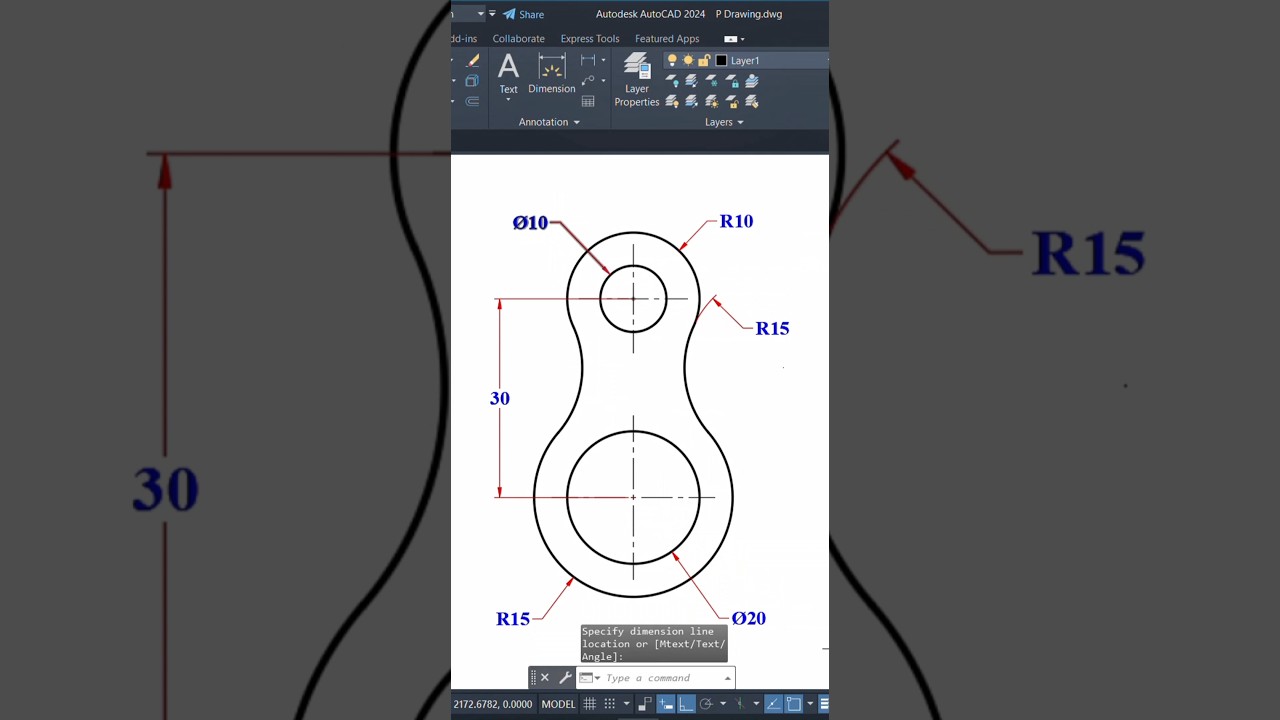The width and height of the screenshot is (1280, 720).
Task: Insert a Table from Annotation panel
Action: tap(588, 101)
